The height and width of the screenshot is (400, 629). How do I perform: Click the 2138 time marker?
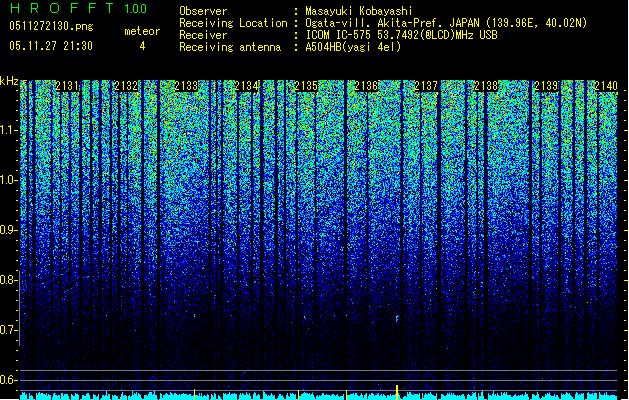[486, 86]
